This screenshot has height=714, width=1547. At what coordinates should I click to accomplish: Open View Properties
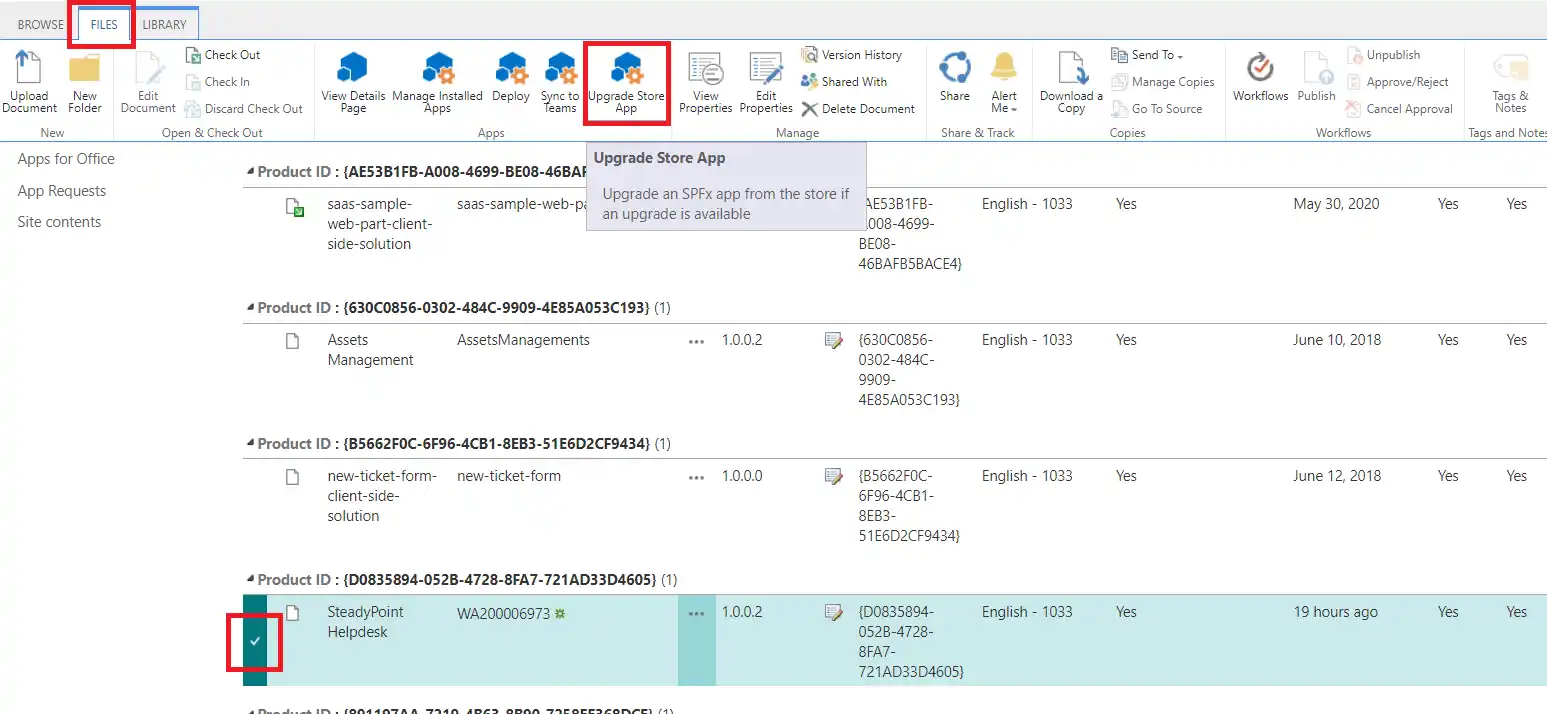coord(706,82)
